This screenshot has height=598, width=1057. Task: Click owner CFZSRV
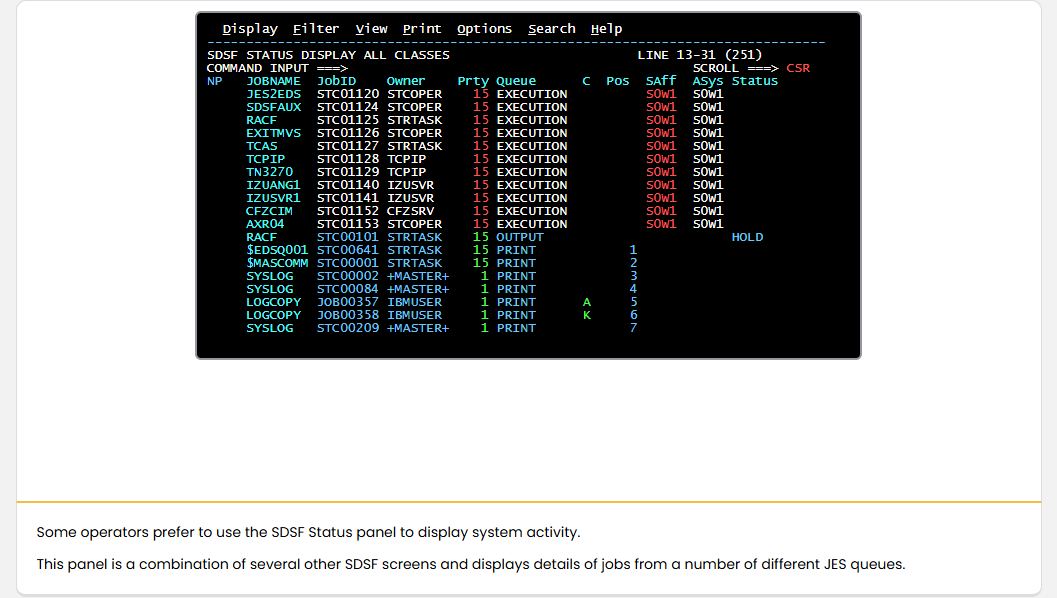(411, 211)
